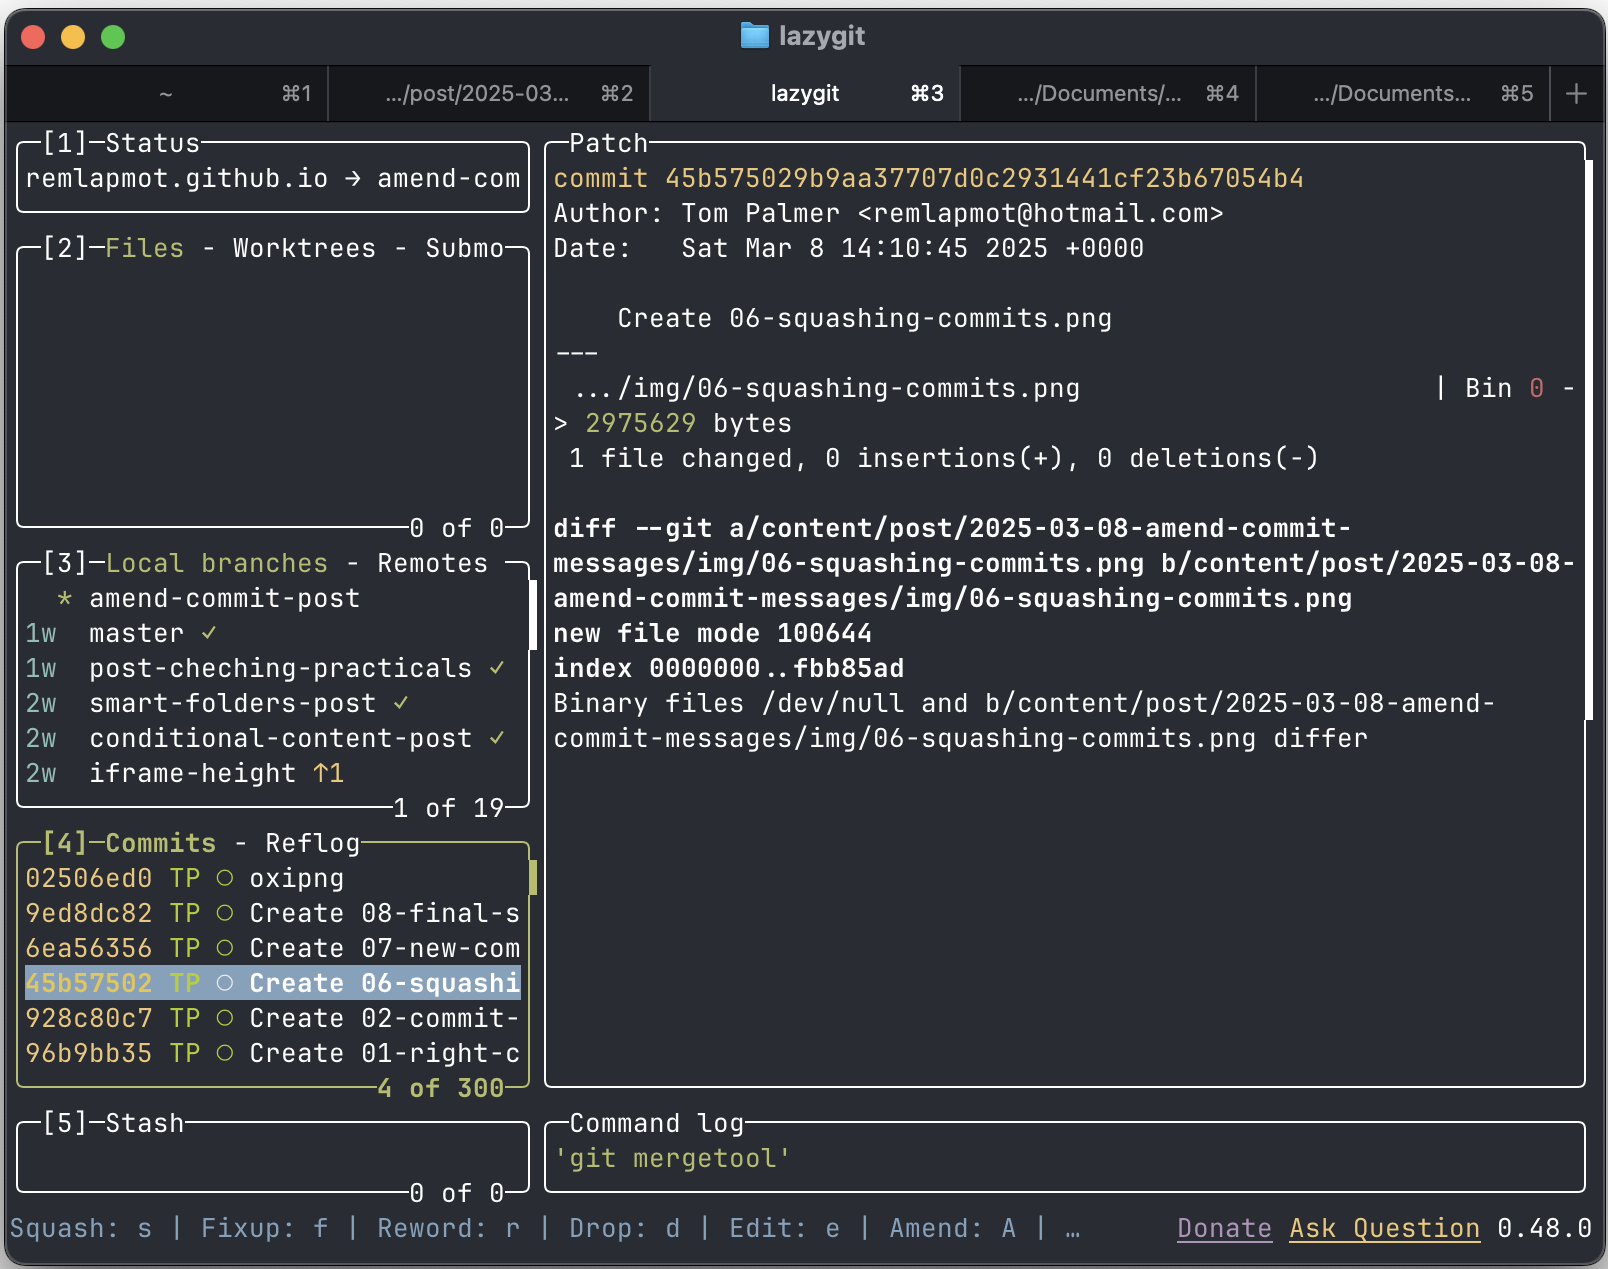Viewport: 1608px width, 1269px height.
Task: Switch to the .../post/2025-03... tab
Action: pyautogui.click(x=489, y=94)
